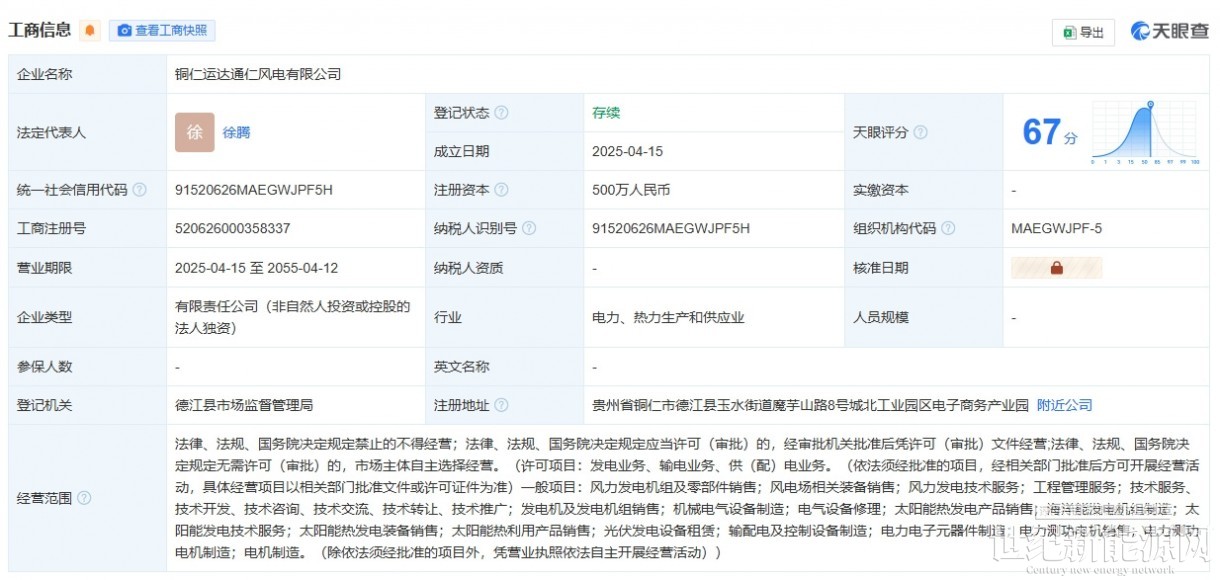Select the 纳税人识别号 value 91520626MAEGWJPF5H
The width and height of the screenshot is (1220, 580).
(x=671, y=229)
